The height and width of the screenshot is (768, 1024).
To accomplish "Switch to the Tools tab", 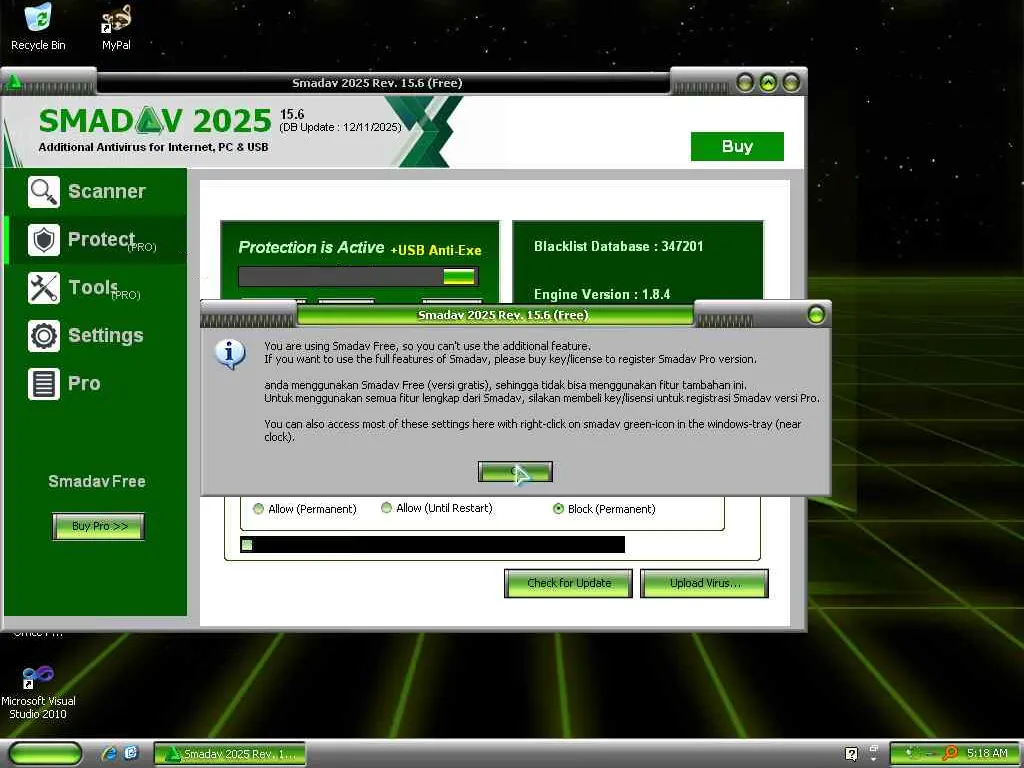I will [x=95, y=288].
